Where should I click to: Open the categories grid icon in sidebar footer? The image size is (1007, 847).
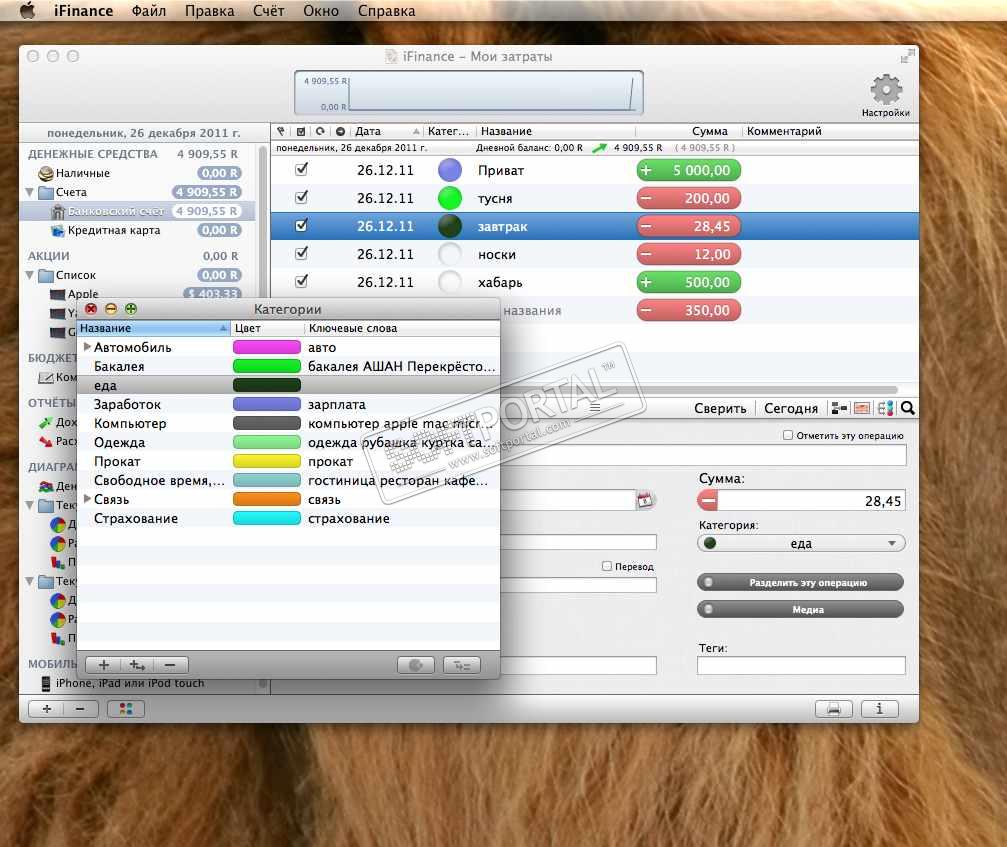[x=126, y=709]
